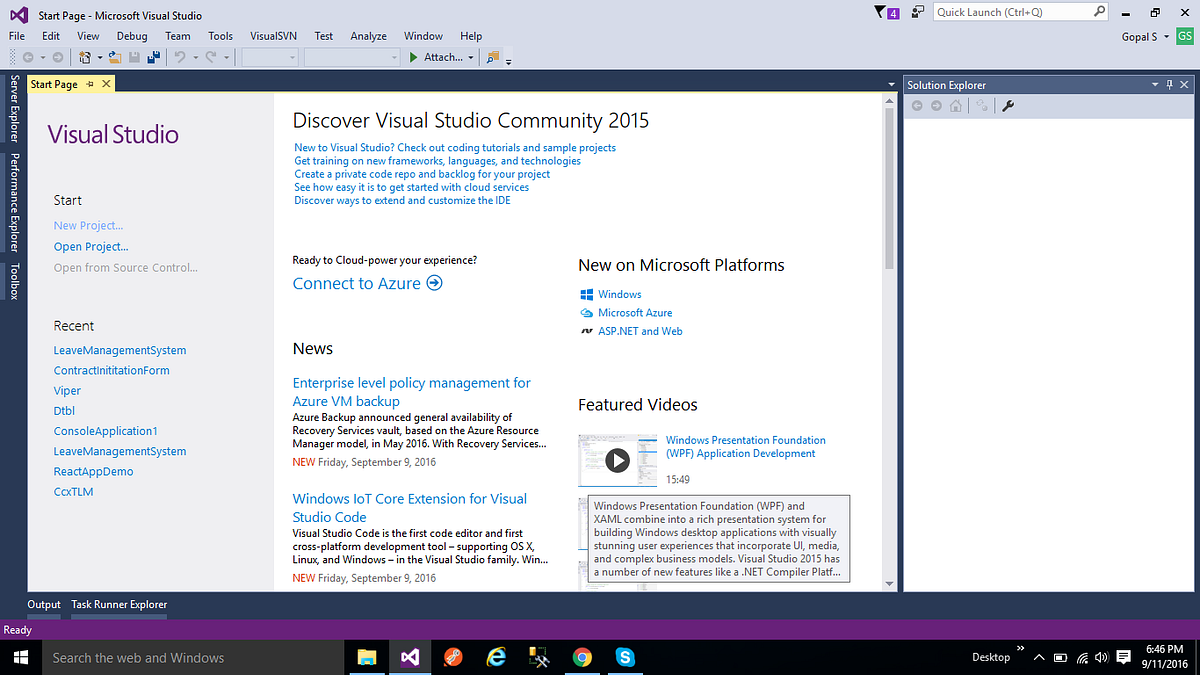Viewport: 1200px width, 675px height.
Task: Click the Find in Files toolbar icon
Action: point(492,58)
